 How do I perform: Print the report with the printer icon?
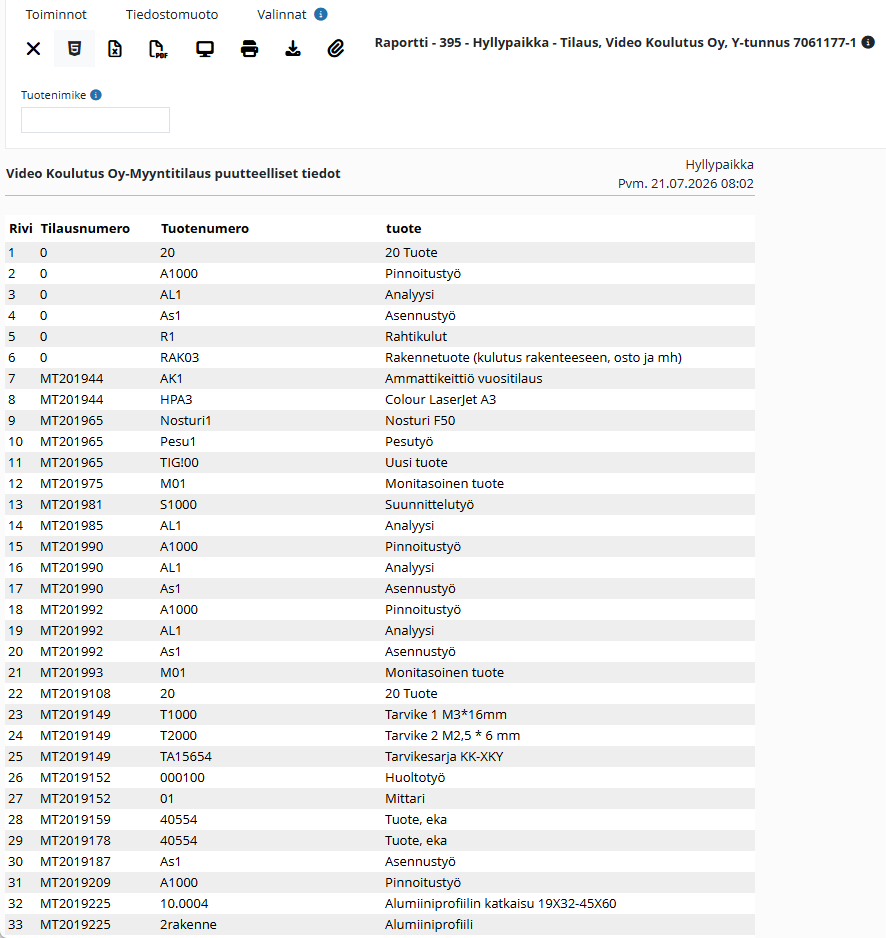pos(249,48)
